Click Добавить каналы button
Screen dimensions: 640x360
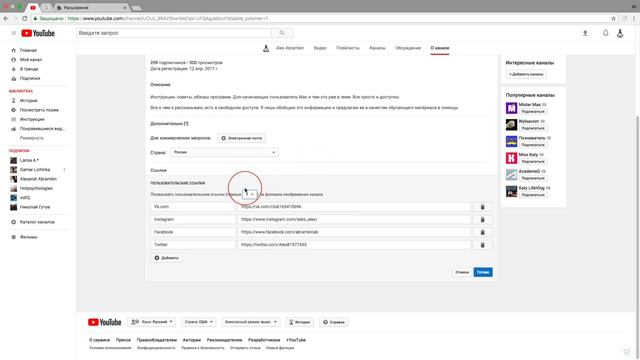(x=526, y=74)
